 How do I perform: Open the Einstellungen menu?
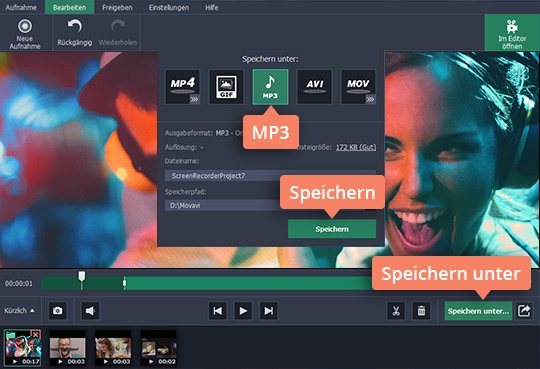pyautogui.click(x=169, y=7)
